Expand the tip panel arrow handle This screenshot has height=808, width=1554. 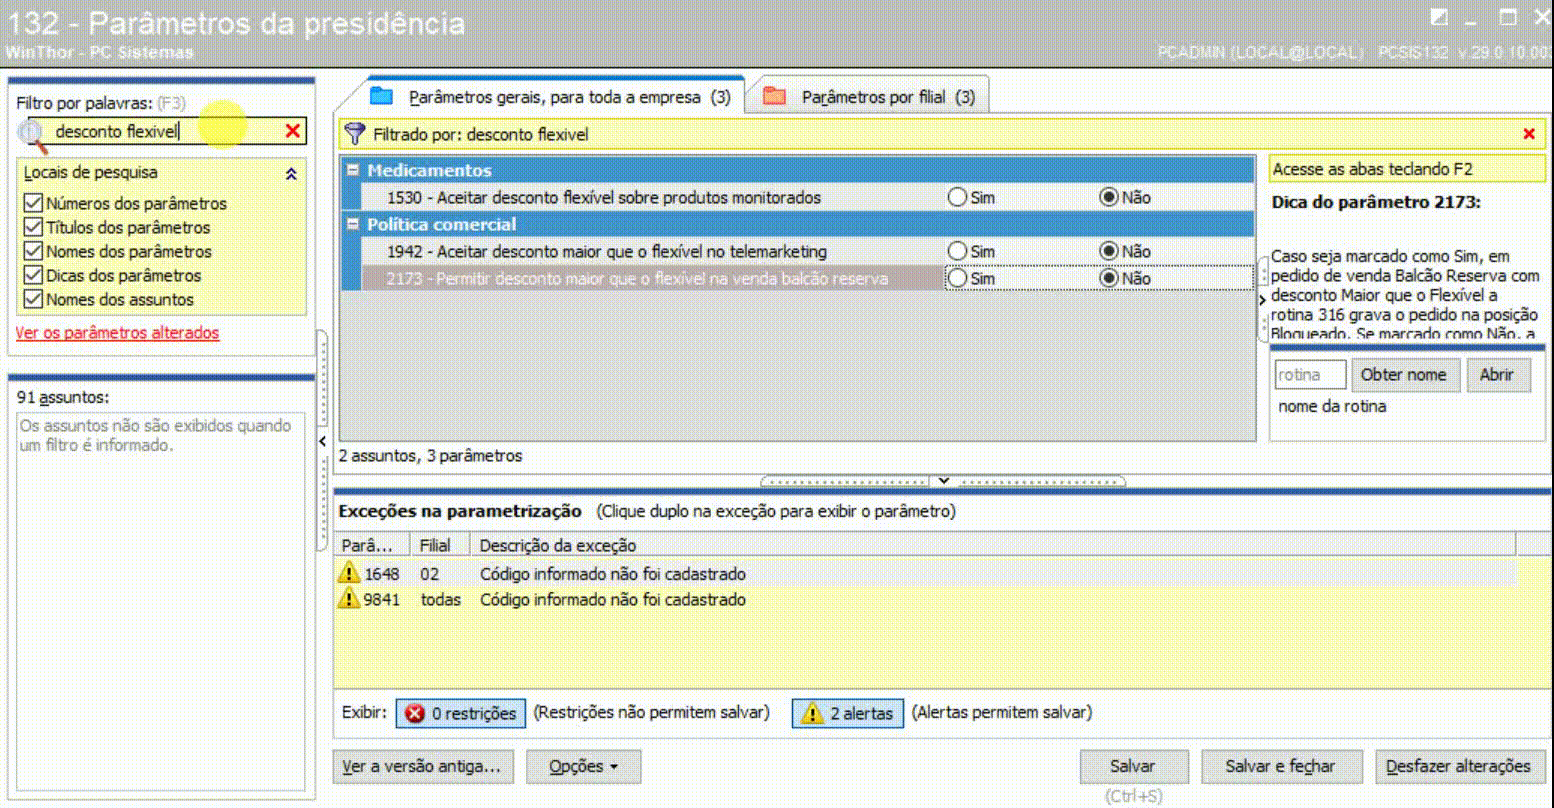(x=1263, y=299)
